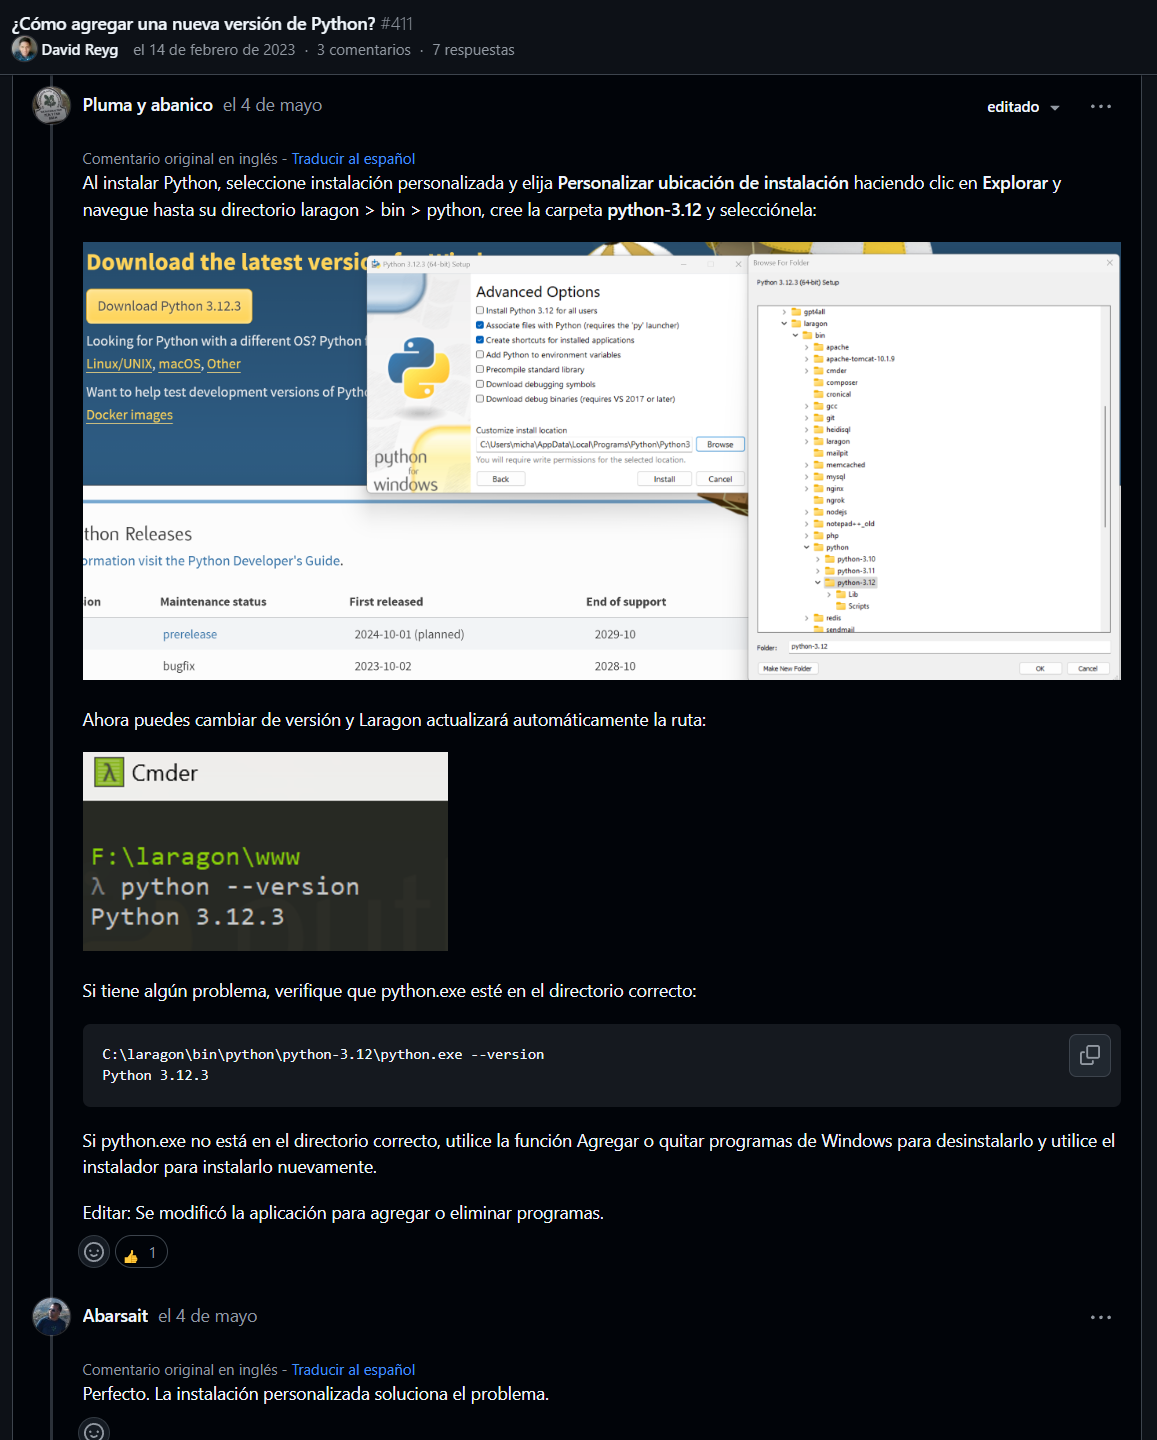Open the Cmder terminal screenshot image

point(265,851)
